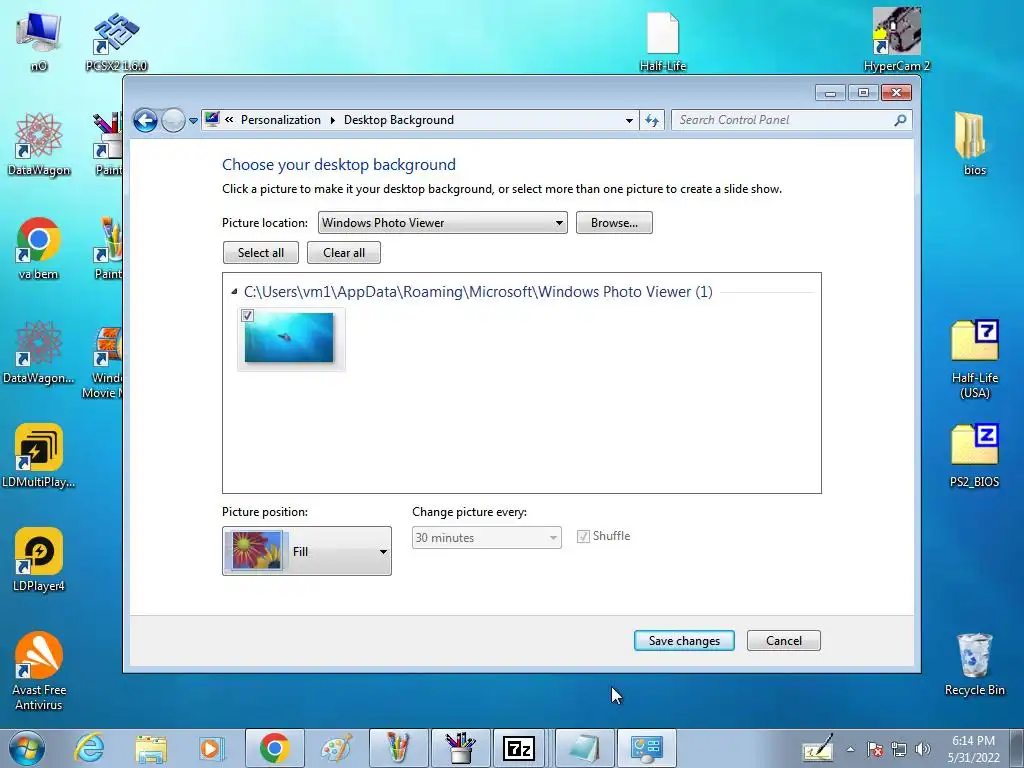Click the breadcrumb double chevron before Personalization
This screenshot has height=768, width=1024.
pos(229,120)
